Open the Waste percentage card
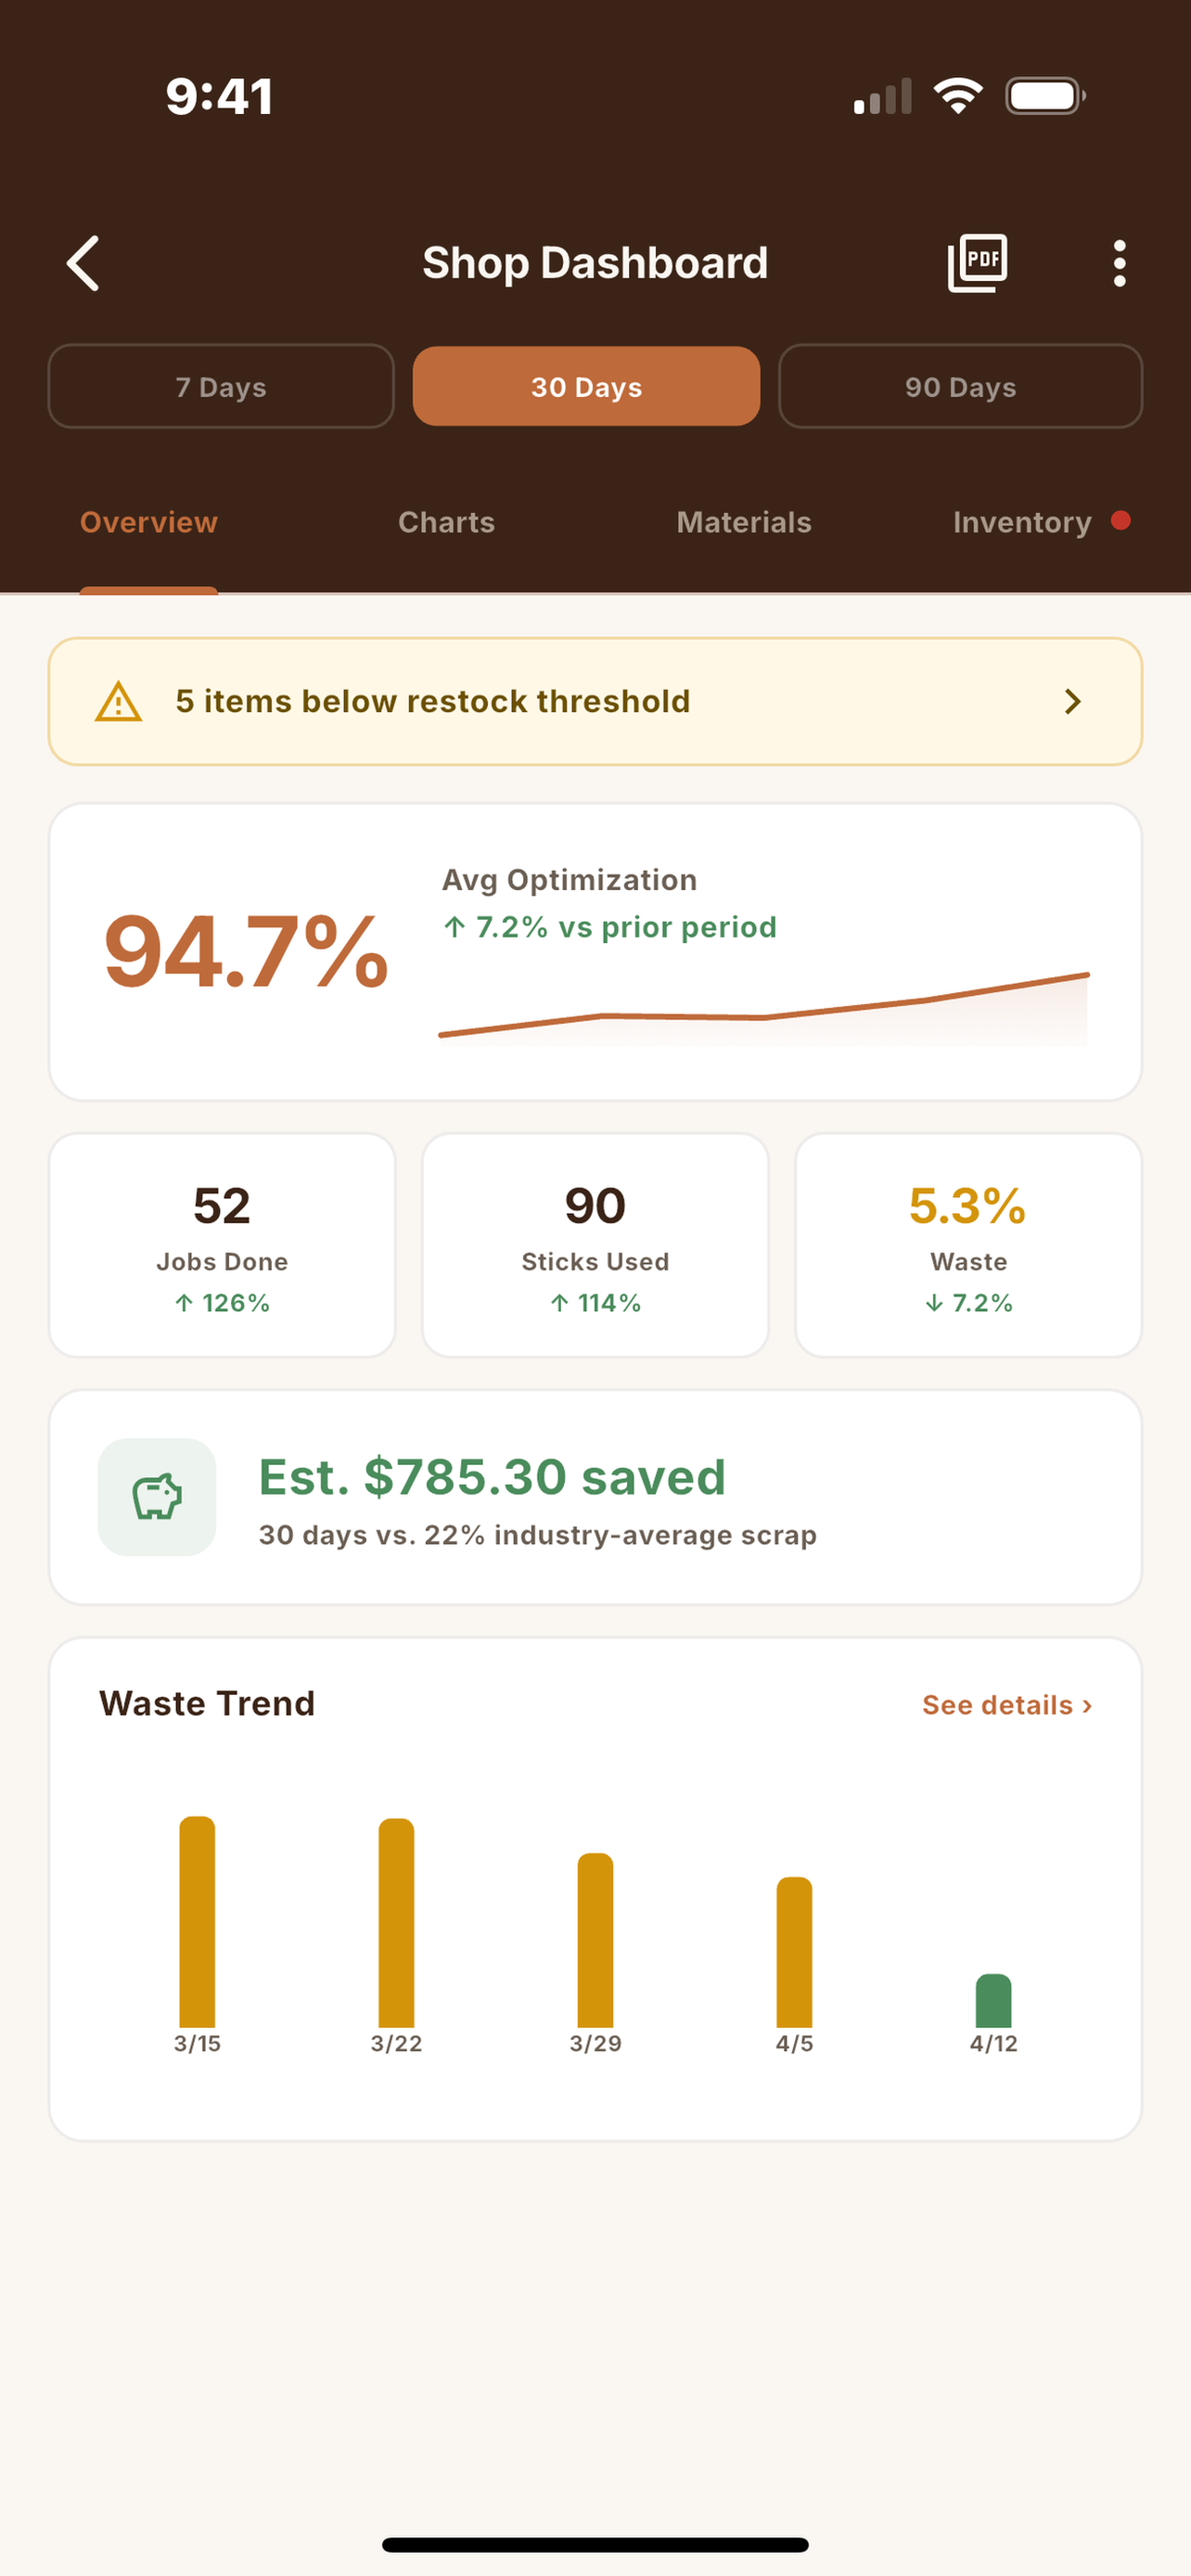This screenshot has width=1191, height=2576. click(968, 1245)
